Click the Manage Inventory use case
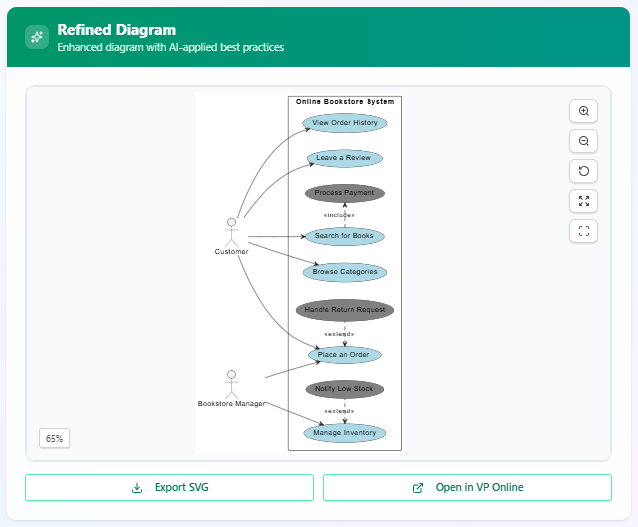638x527 pixels. coord(345,433)
